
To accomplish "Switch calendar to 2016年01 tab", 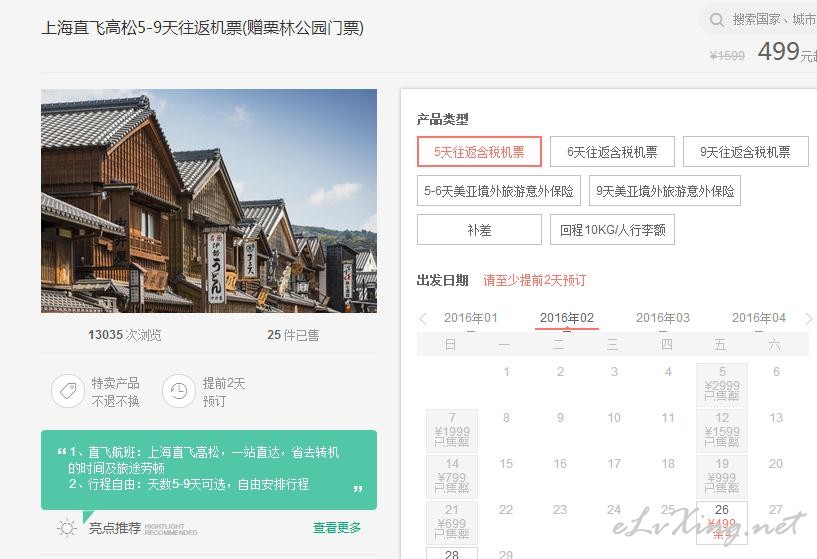I will pos(471,318).
